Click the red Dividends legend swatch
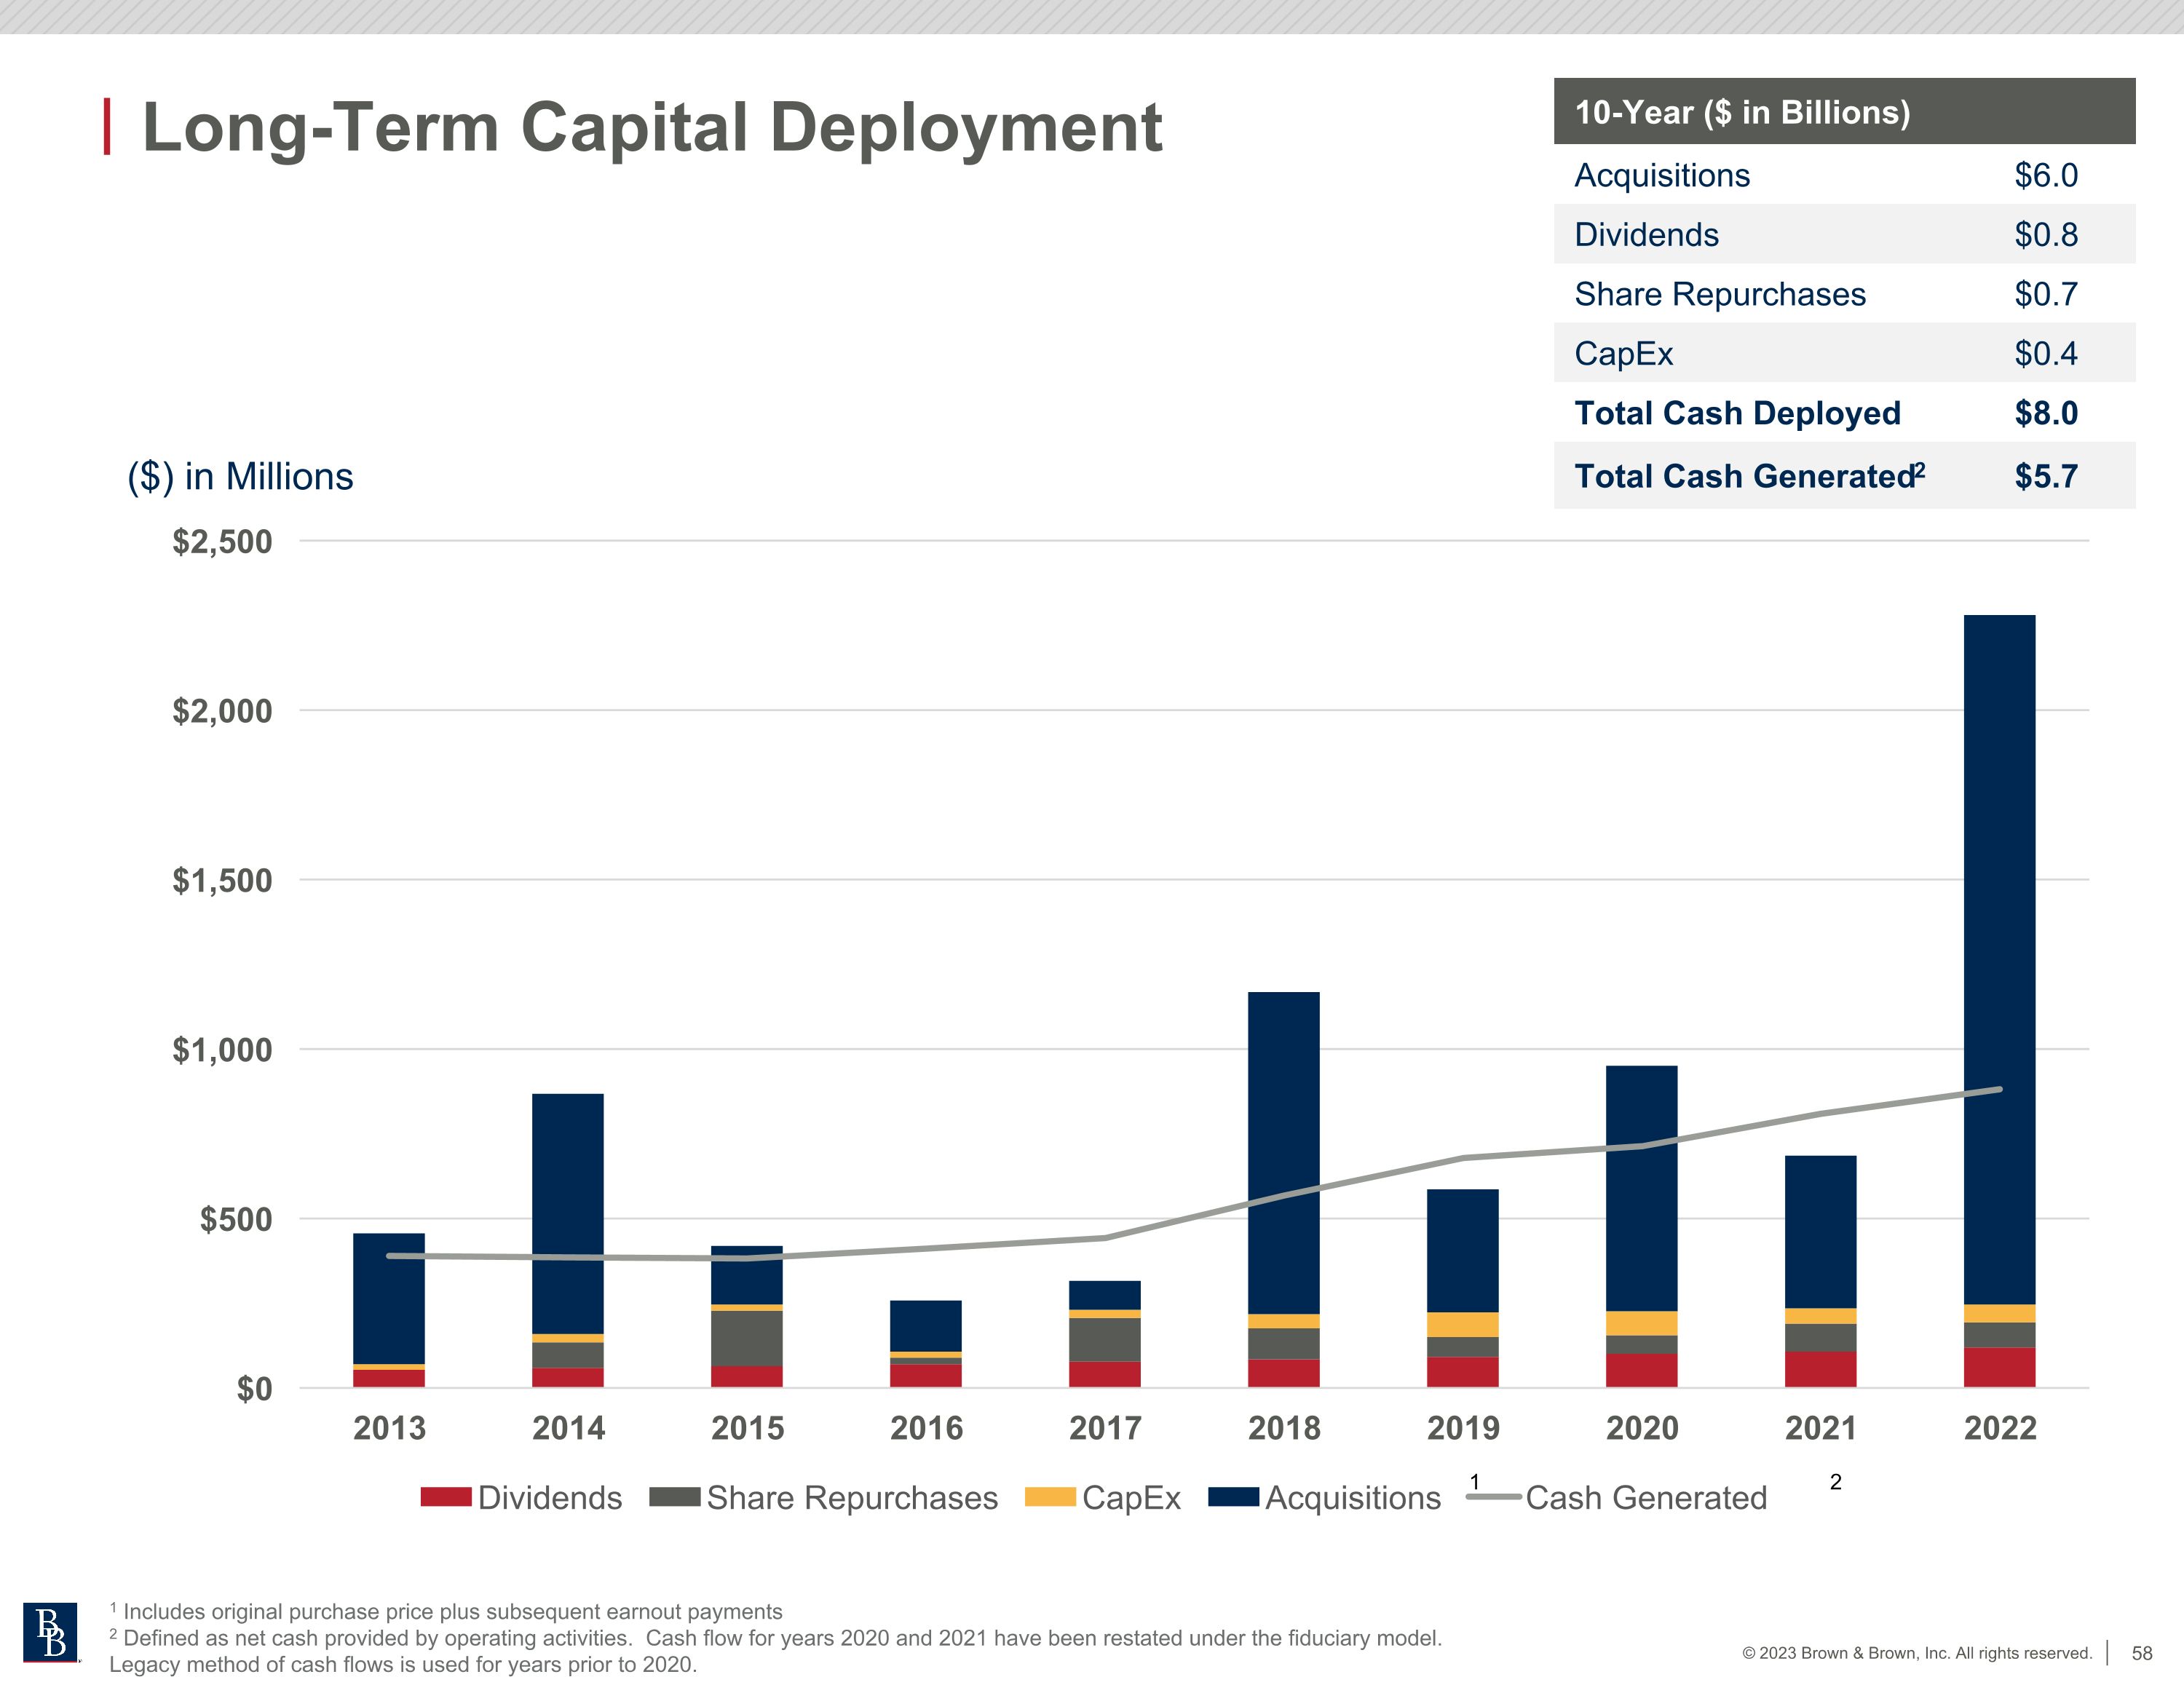The image size is (2184, 1685). coord(446,1497)
